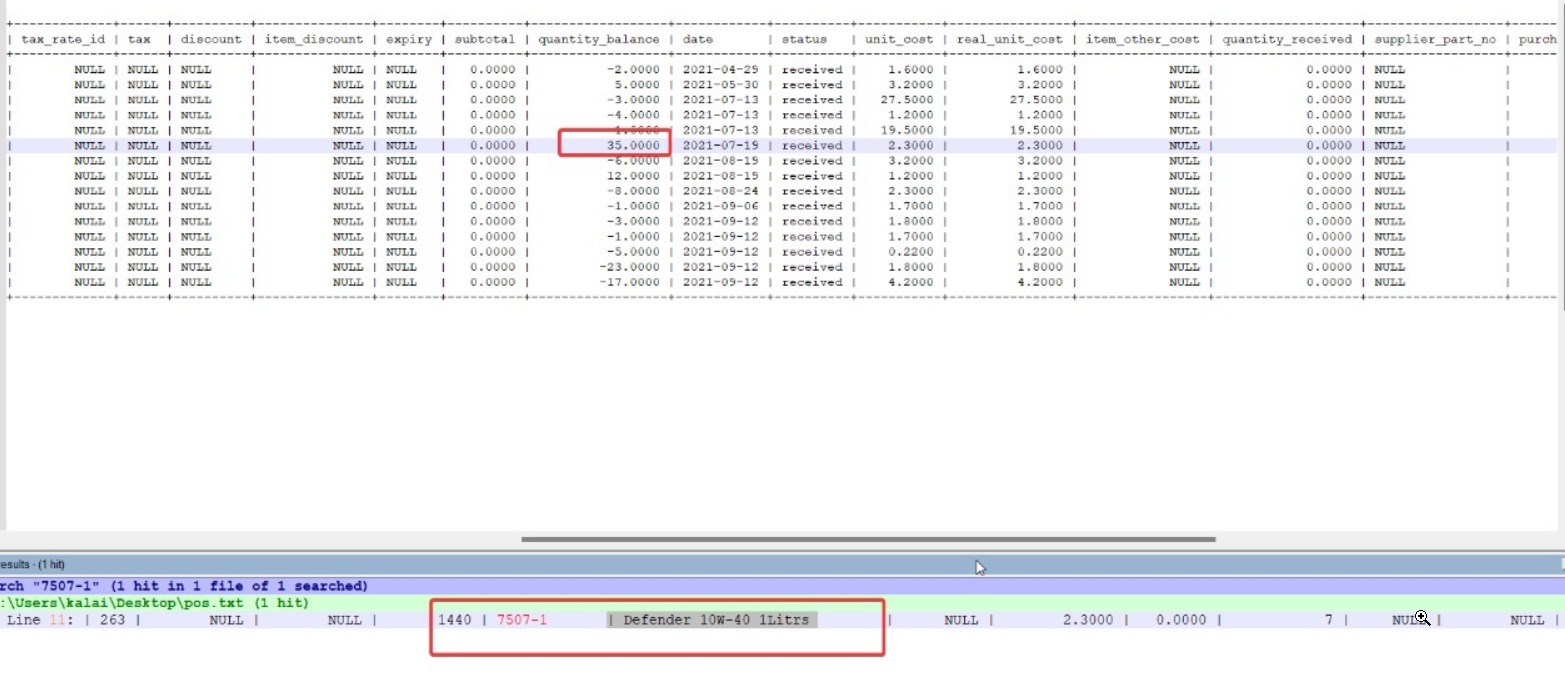Click the quantity balance value -2.0000
The width and height of the screenshot is (1565, 690).
point(632,70)
